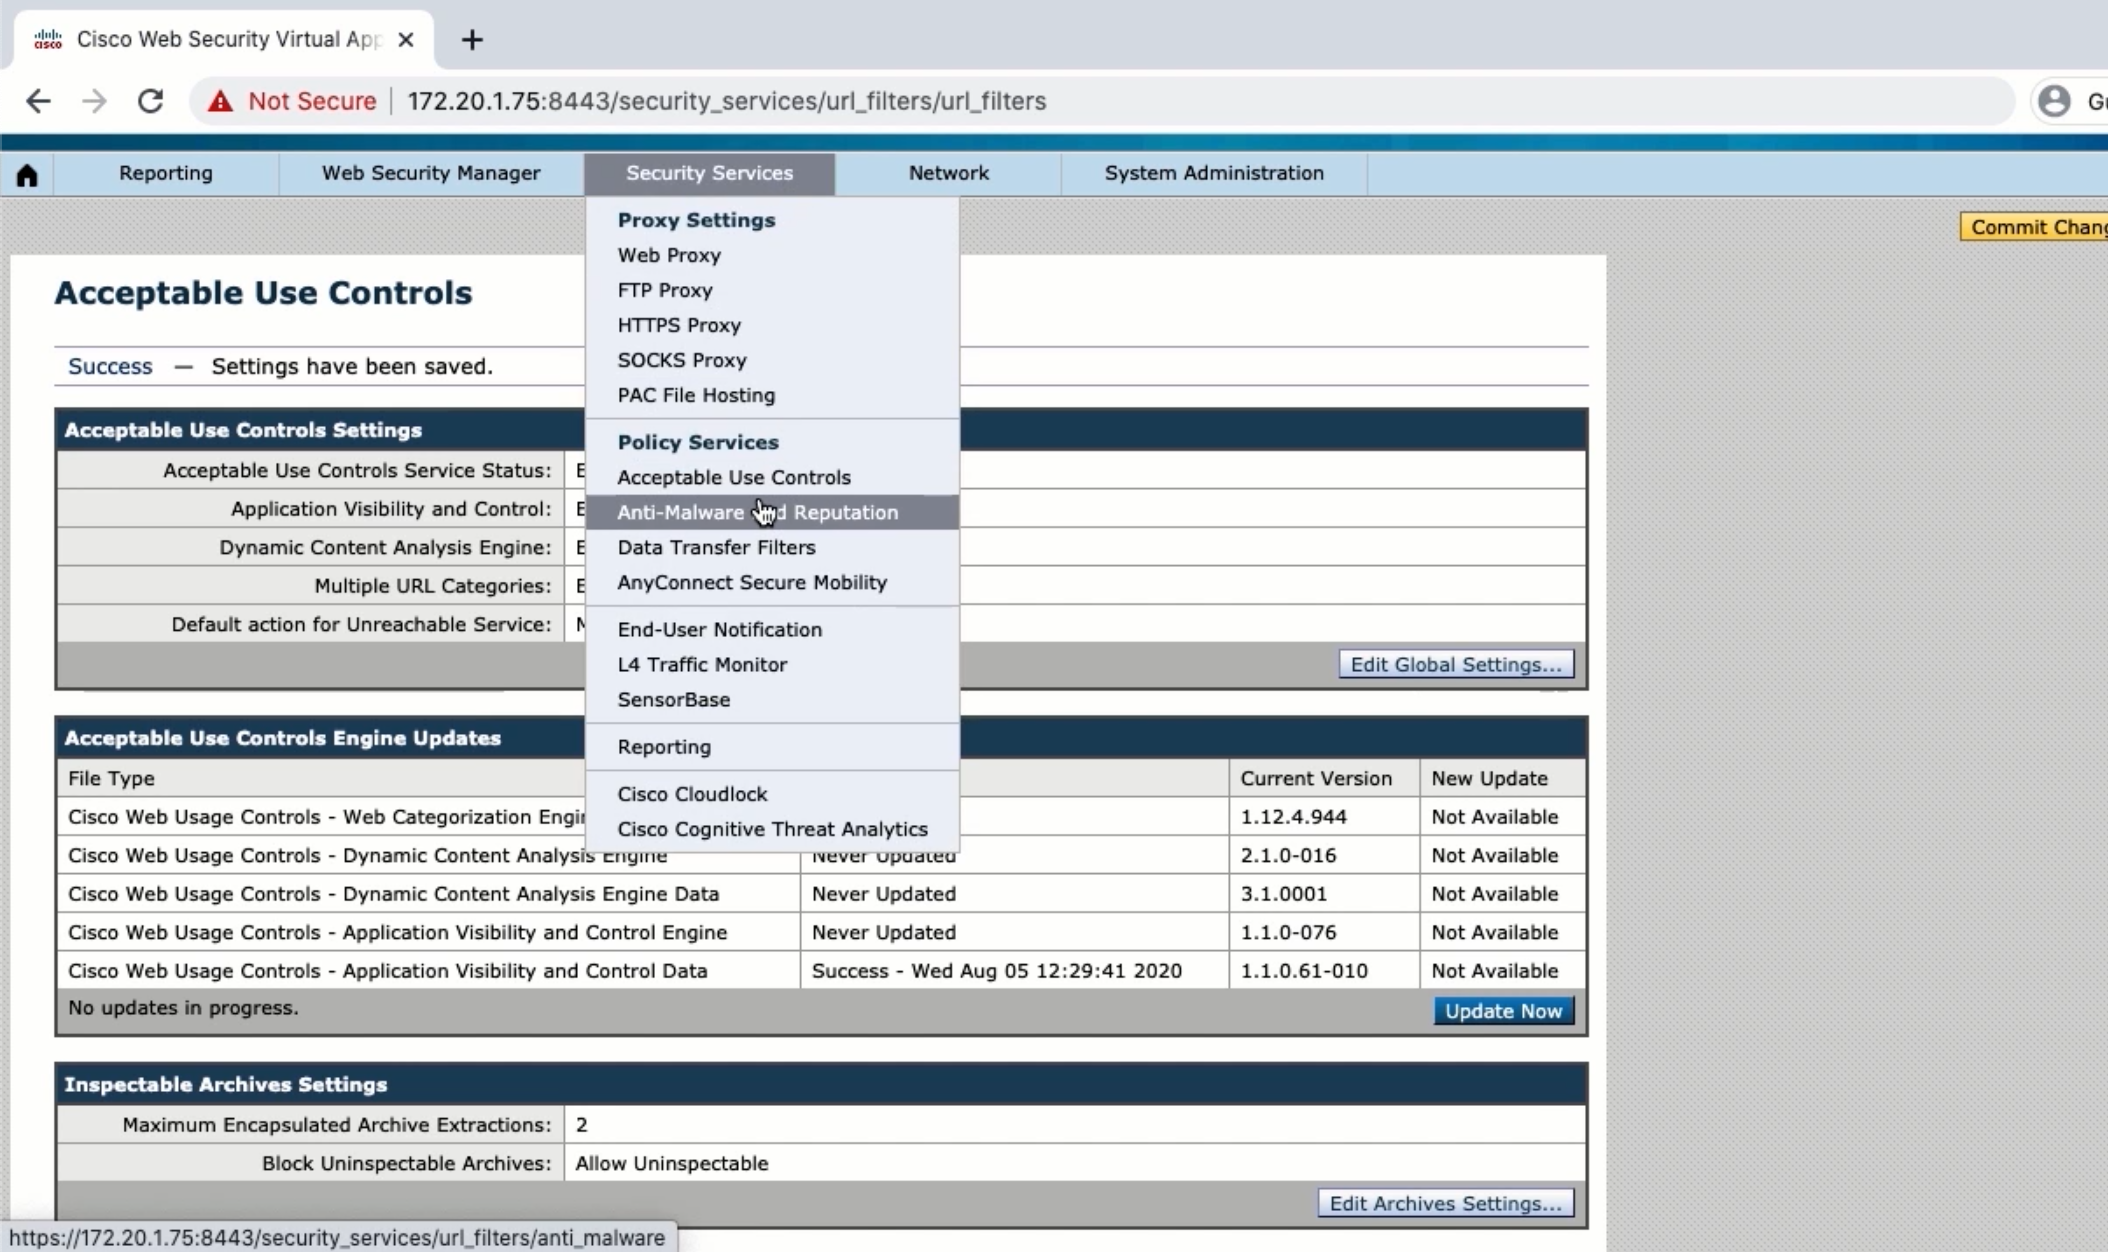Click the Acceptable Use Controls page heading
The width and height of the screenshot is (2108, 1252).
(263, 292)
